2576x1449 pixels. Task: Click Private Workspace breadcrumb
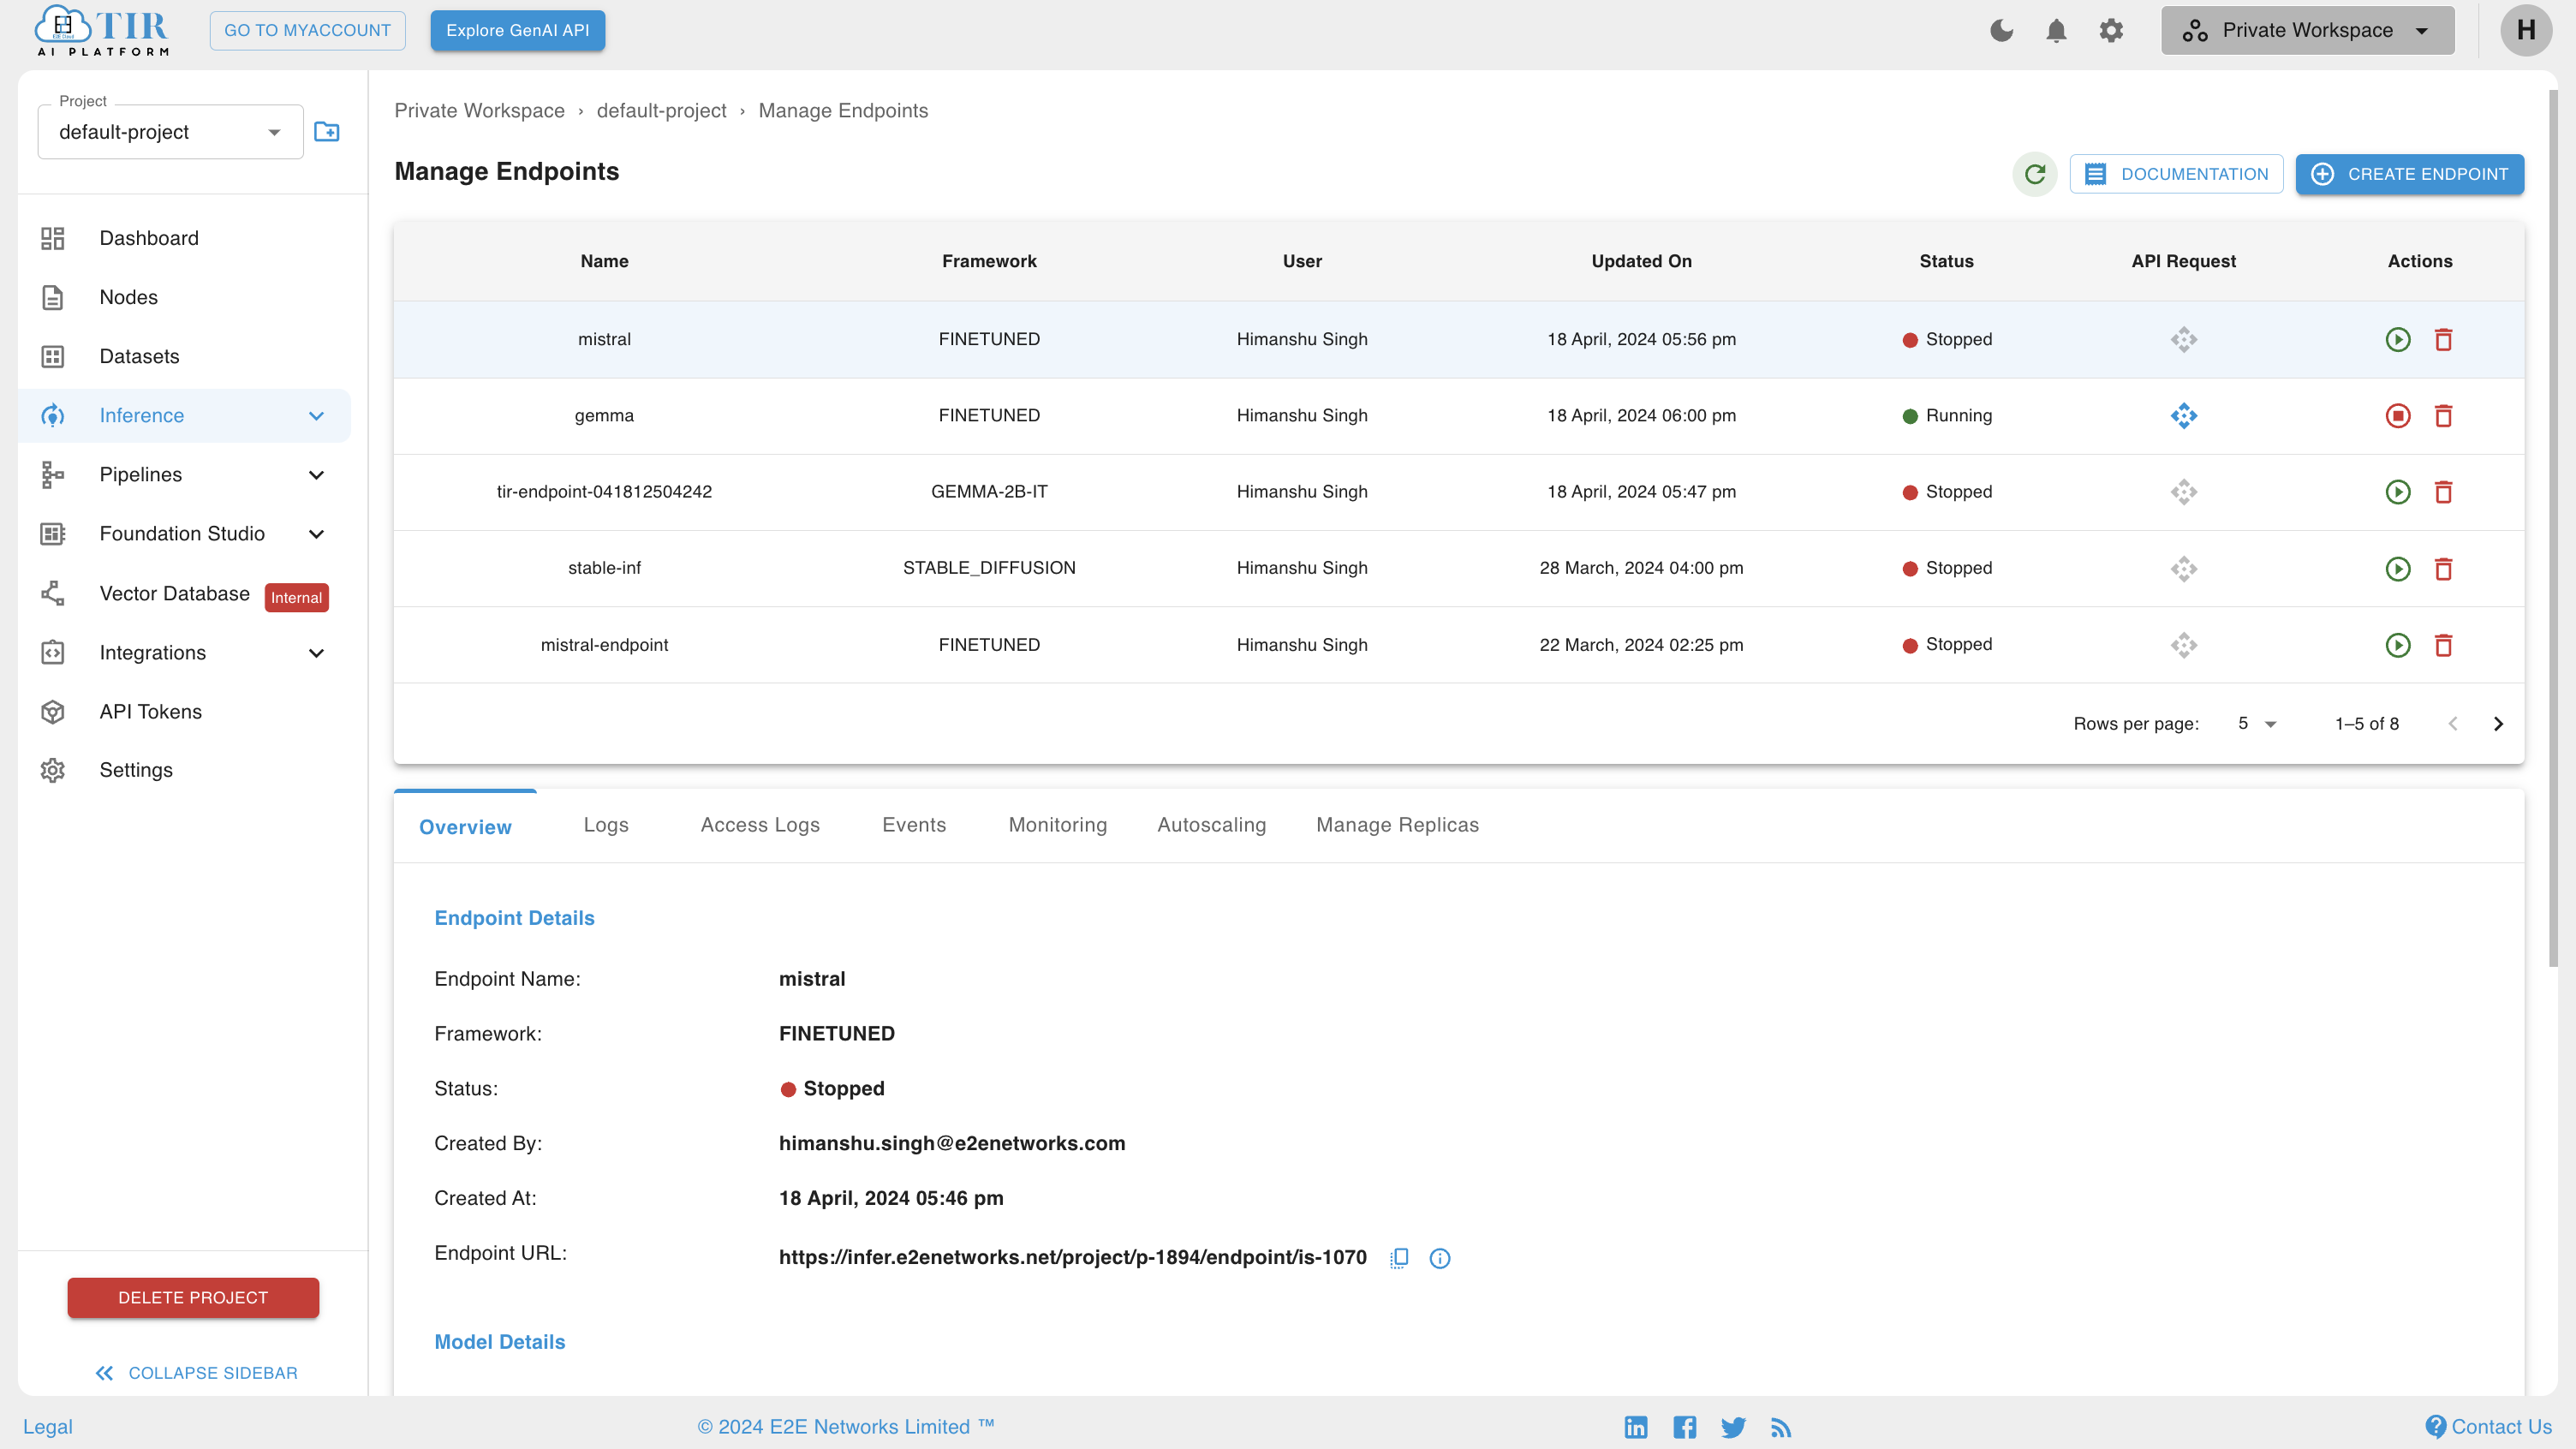[479, 111]
